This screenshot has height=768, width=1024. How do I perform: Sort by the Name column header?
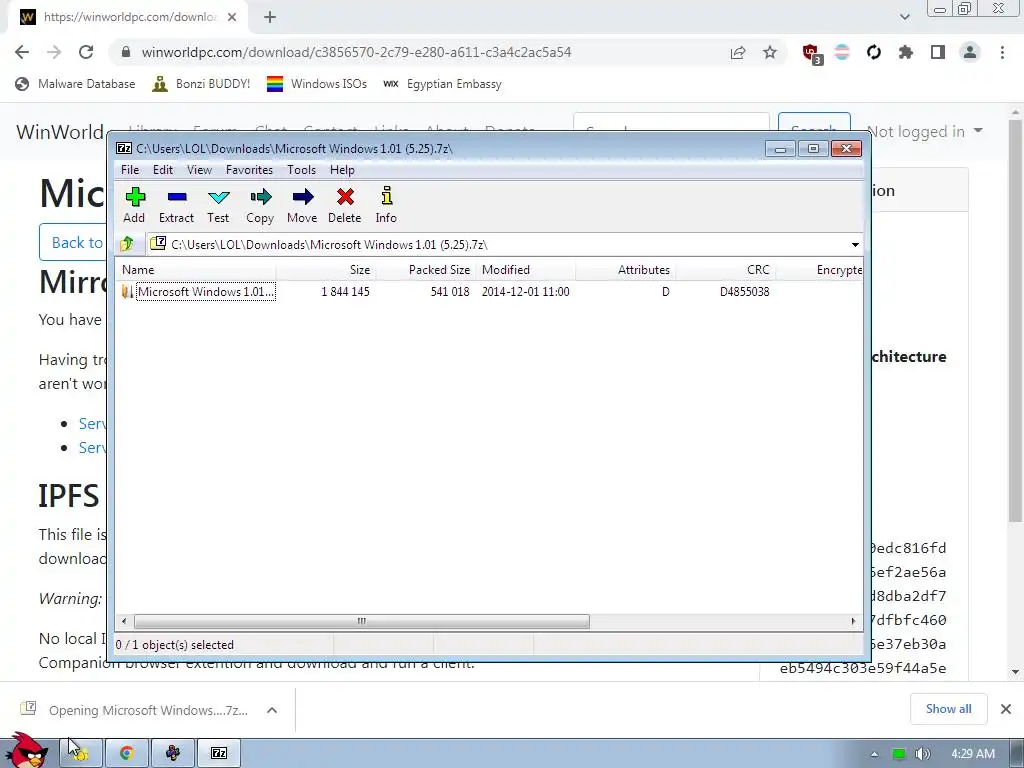[x=195, y=270]
